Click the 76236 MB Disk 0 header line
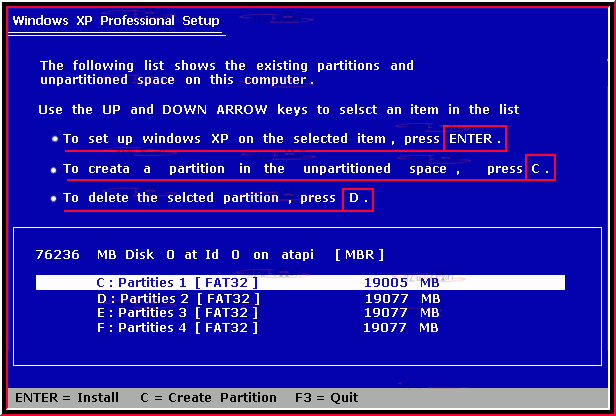The width and height of the screenshot is (616, 416). coord(209,255)
